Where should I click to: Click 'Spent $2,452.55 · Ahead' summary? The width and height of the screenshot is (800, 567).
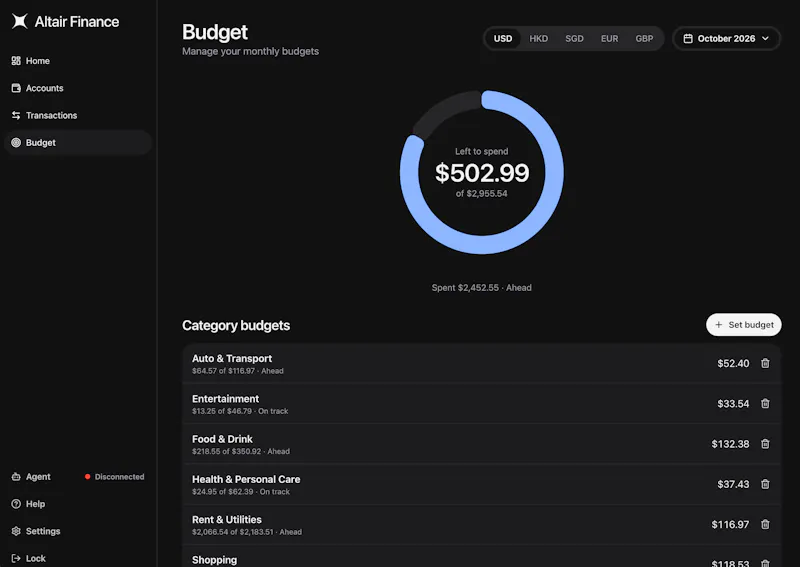(482, 288)
